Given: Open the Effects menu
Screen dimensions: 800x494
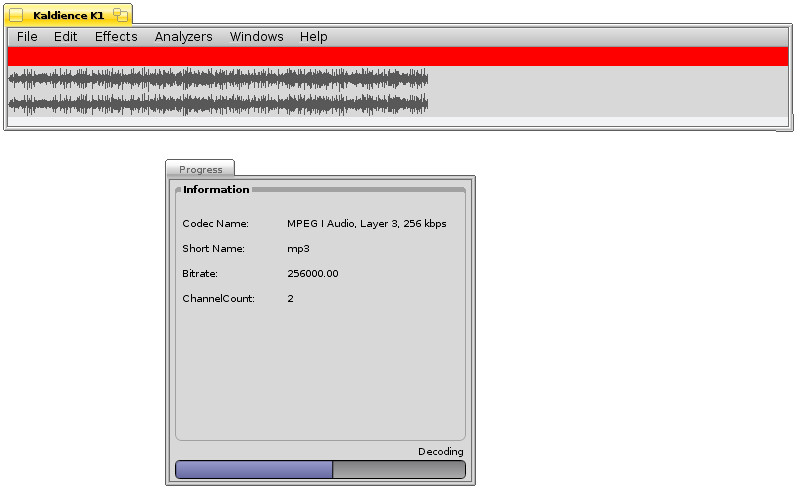Looking at the screenshot, I should coord(116,37).
